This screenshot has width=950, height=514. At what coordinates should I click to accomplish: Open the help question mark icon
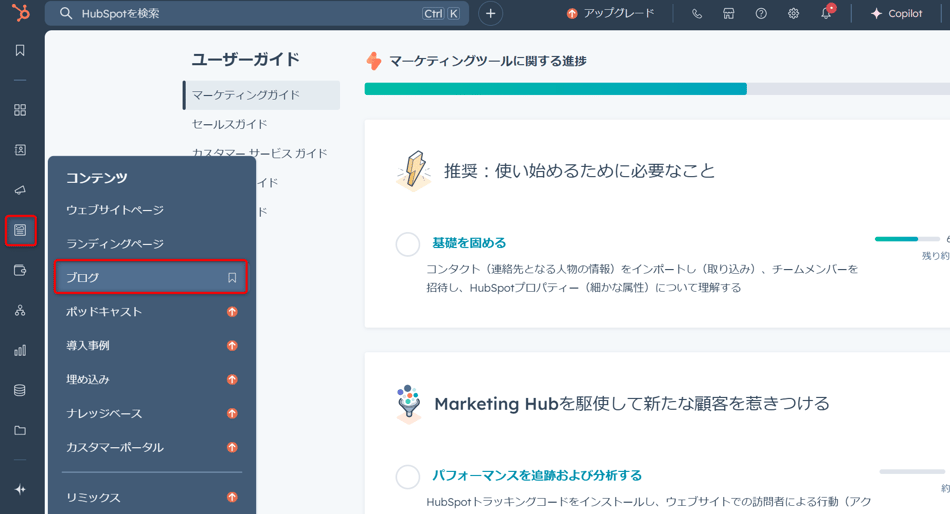pyautogui.click(x=761, y=13)
